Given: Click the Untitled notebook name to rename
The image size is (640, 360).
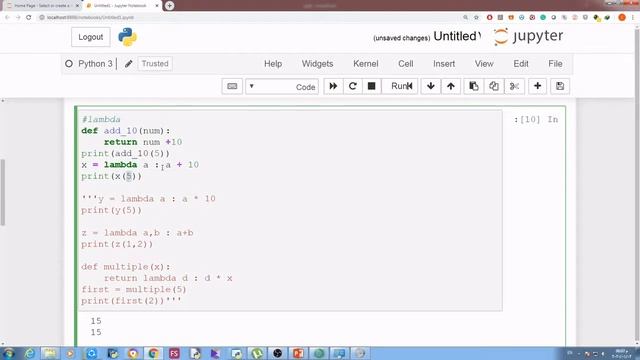Looking at the screenshot, I should [x=456, y=36].
